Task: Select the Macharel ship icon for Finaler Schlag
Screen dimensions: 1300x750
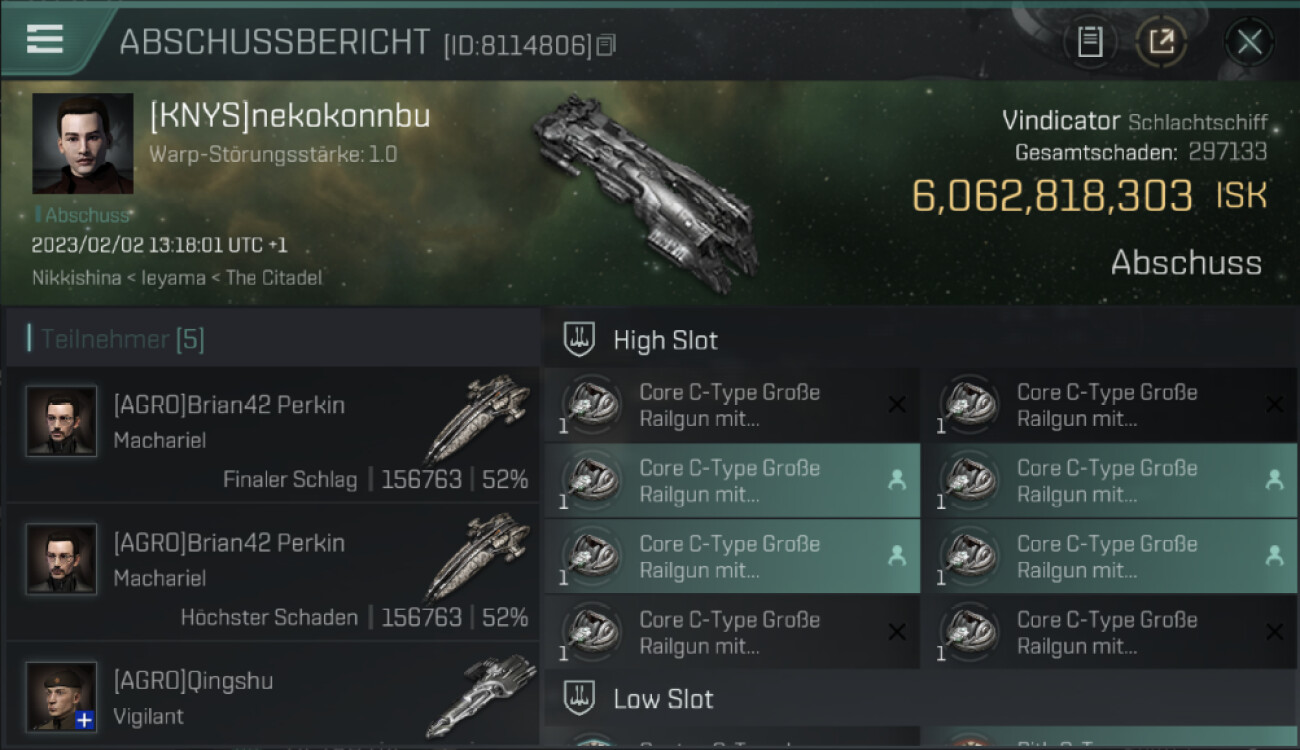Action: 477,419
